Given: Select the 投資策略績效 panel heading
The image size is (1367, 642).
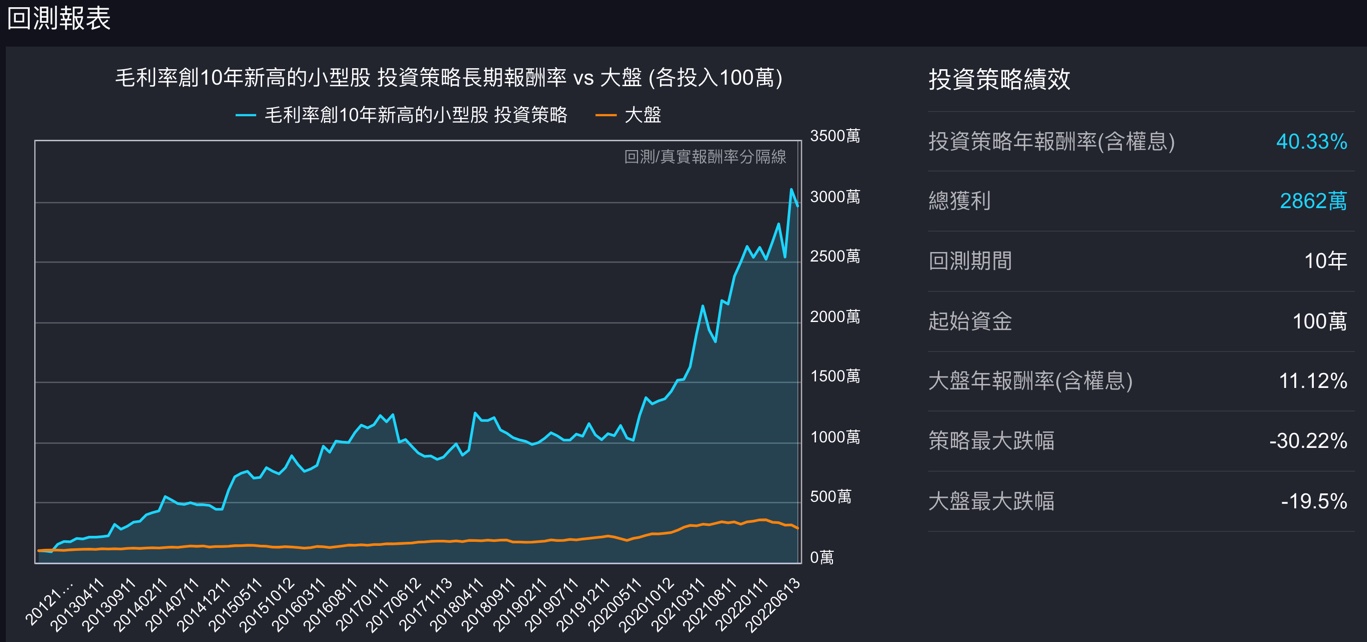Looking at the screenshot, I should 999,79.
